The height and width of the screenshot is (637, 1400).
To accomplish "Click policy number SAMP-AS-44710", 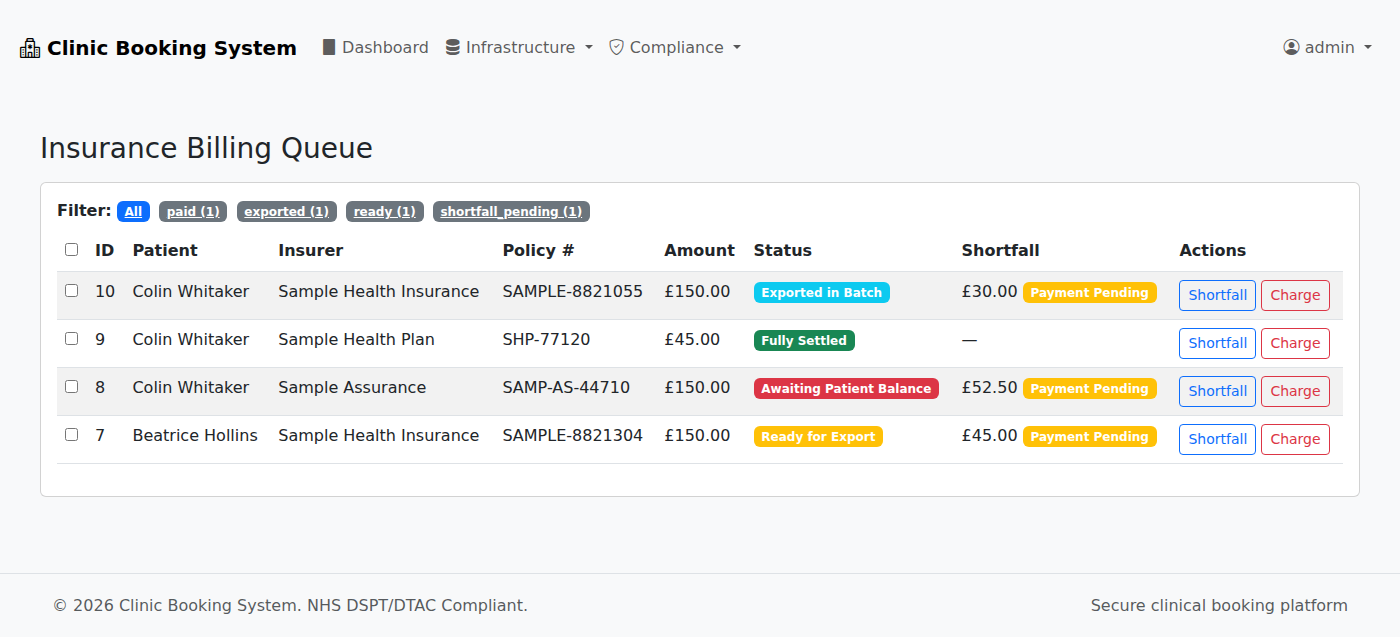I will pos(566,388).
